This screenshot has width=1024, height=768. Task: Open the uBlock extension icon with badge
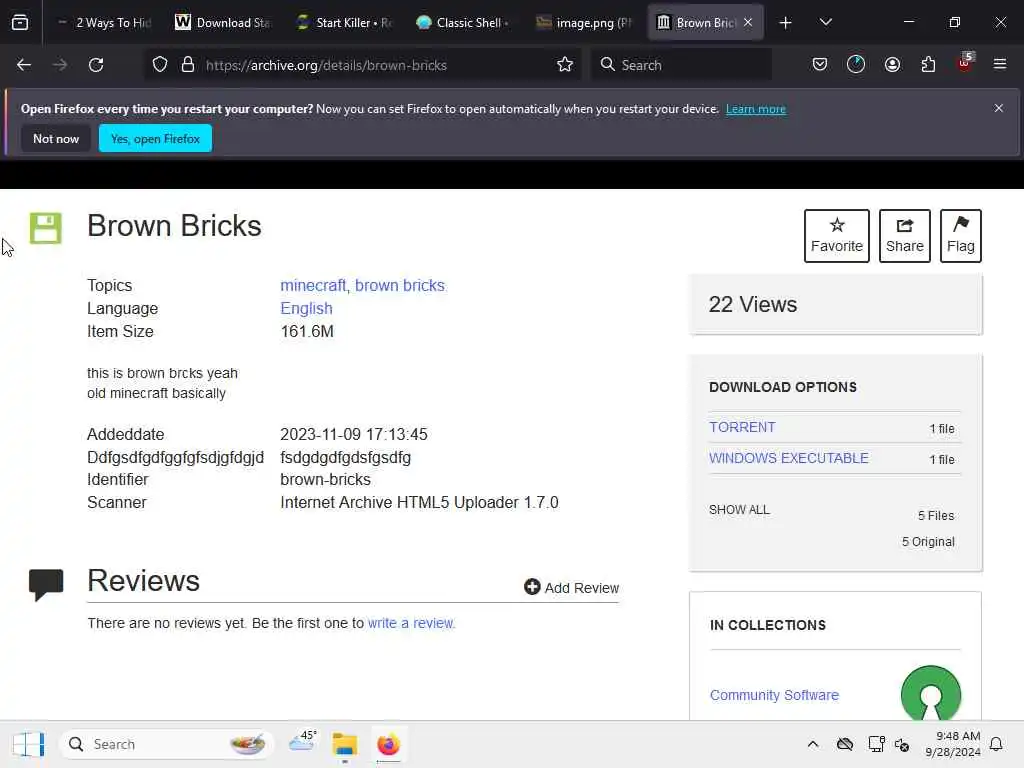[965, 63]
